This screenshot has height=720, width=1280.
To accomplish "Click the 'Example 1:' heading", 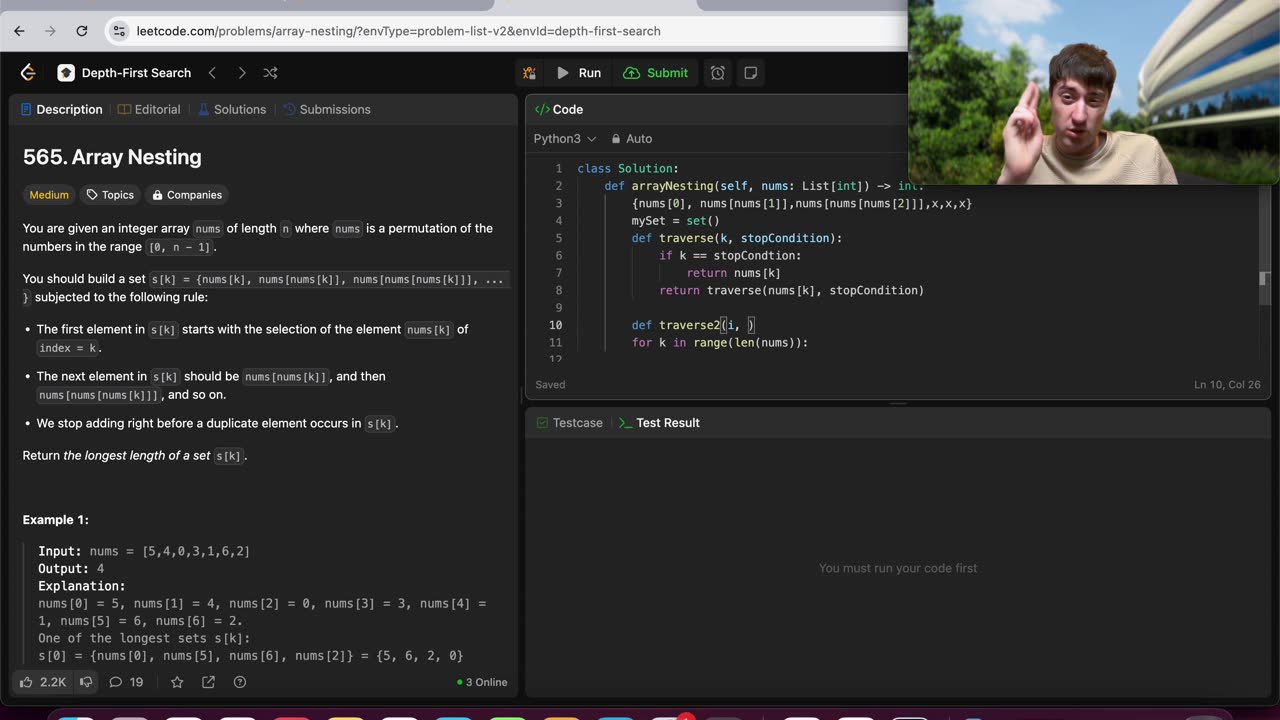I will pos(56,520).
